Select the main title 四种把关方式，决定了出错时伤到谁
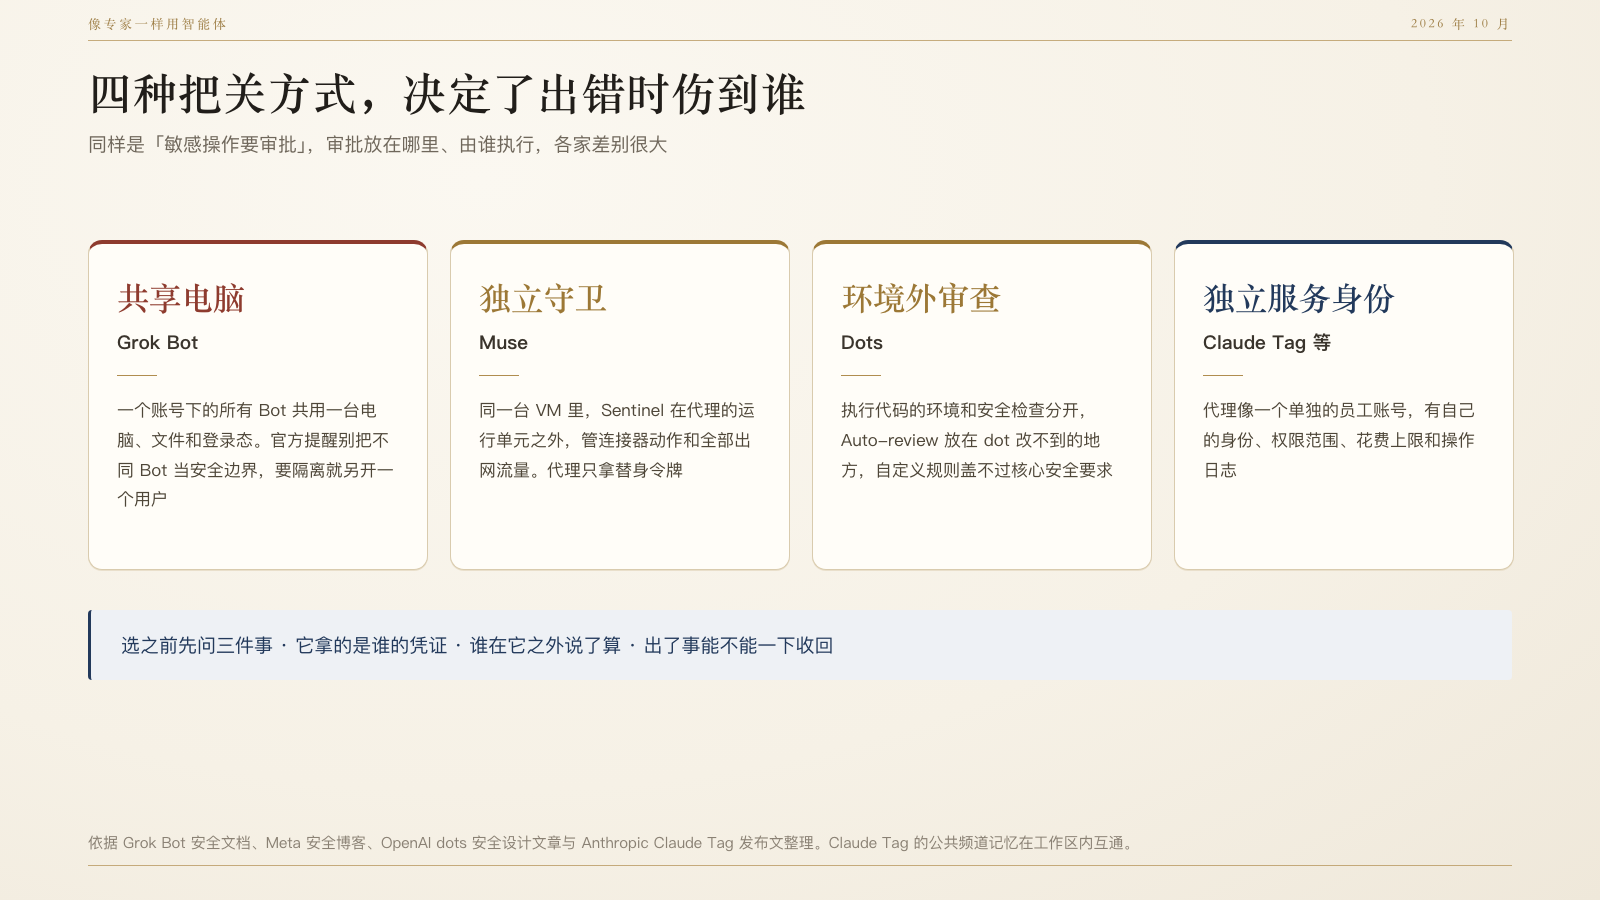 (x=447, y=95)
